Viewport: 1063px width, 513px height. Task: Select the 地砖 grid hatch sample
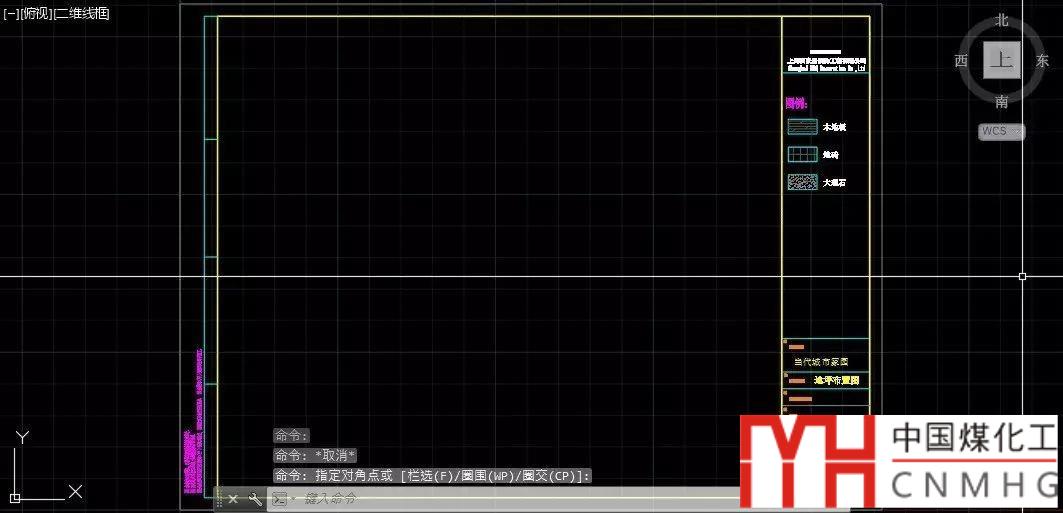[x=803, y=155]
